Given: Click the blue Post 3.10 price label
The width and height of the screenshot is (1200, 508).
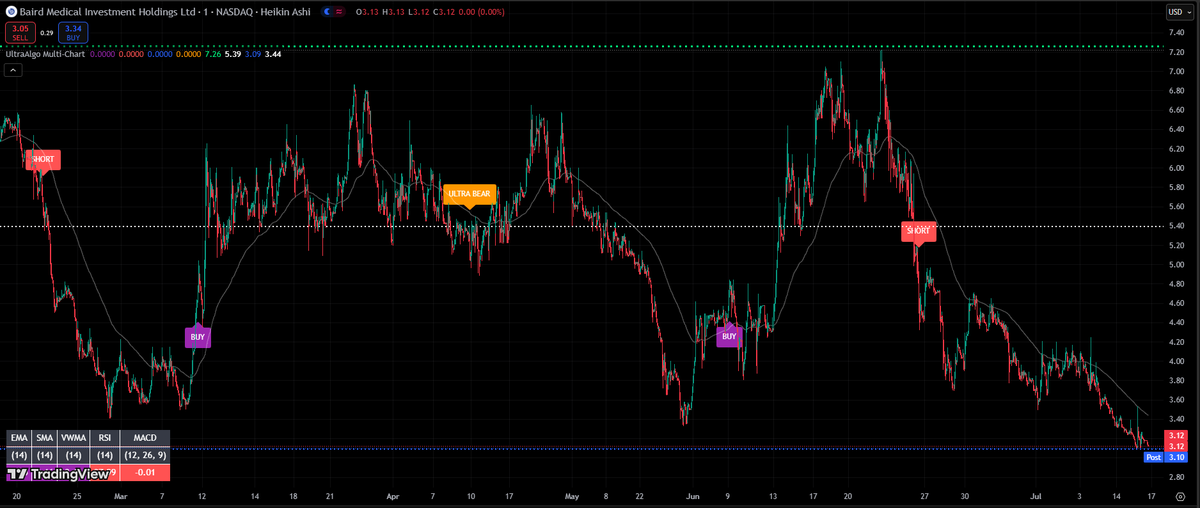Looking at the screenshot, I should (x=1165, y=457).
